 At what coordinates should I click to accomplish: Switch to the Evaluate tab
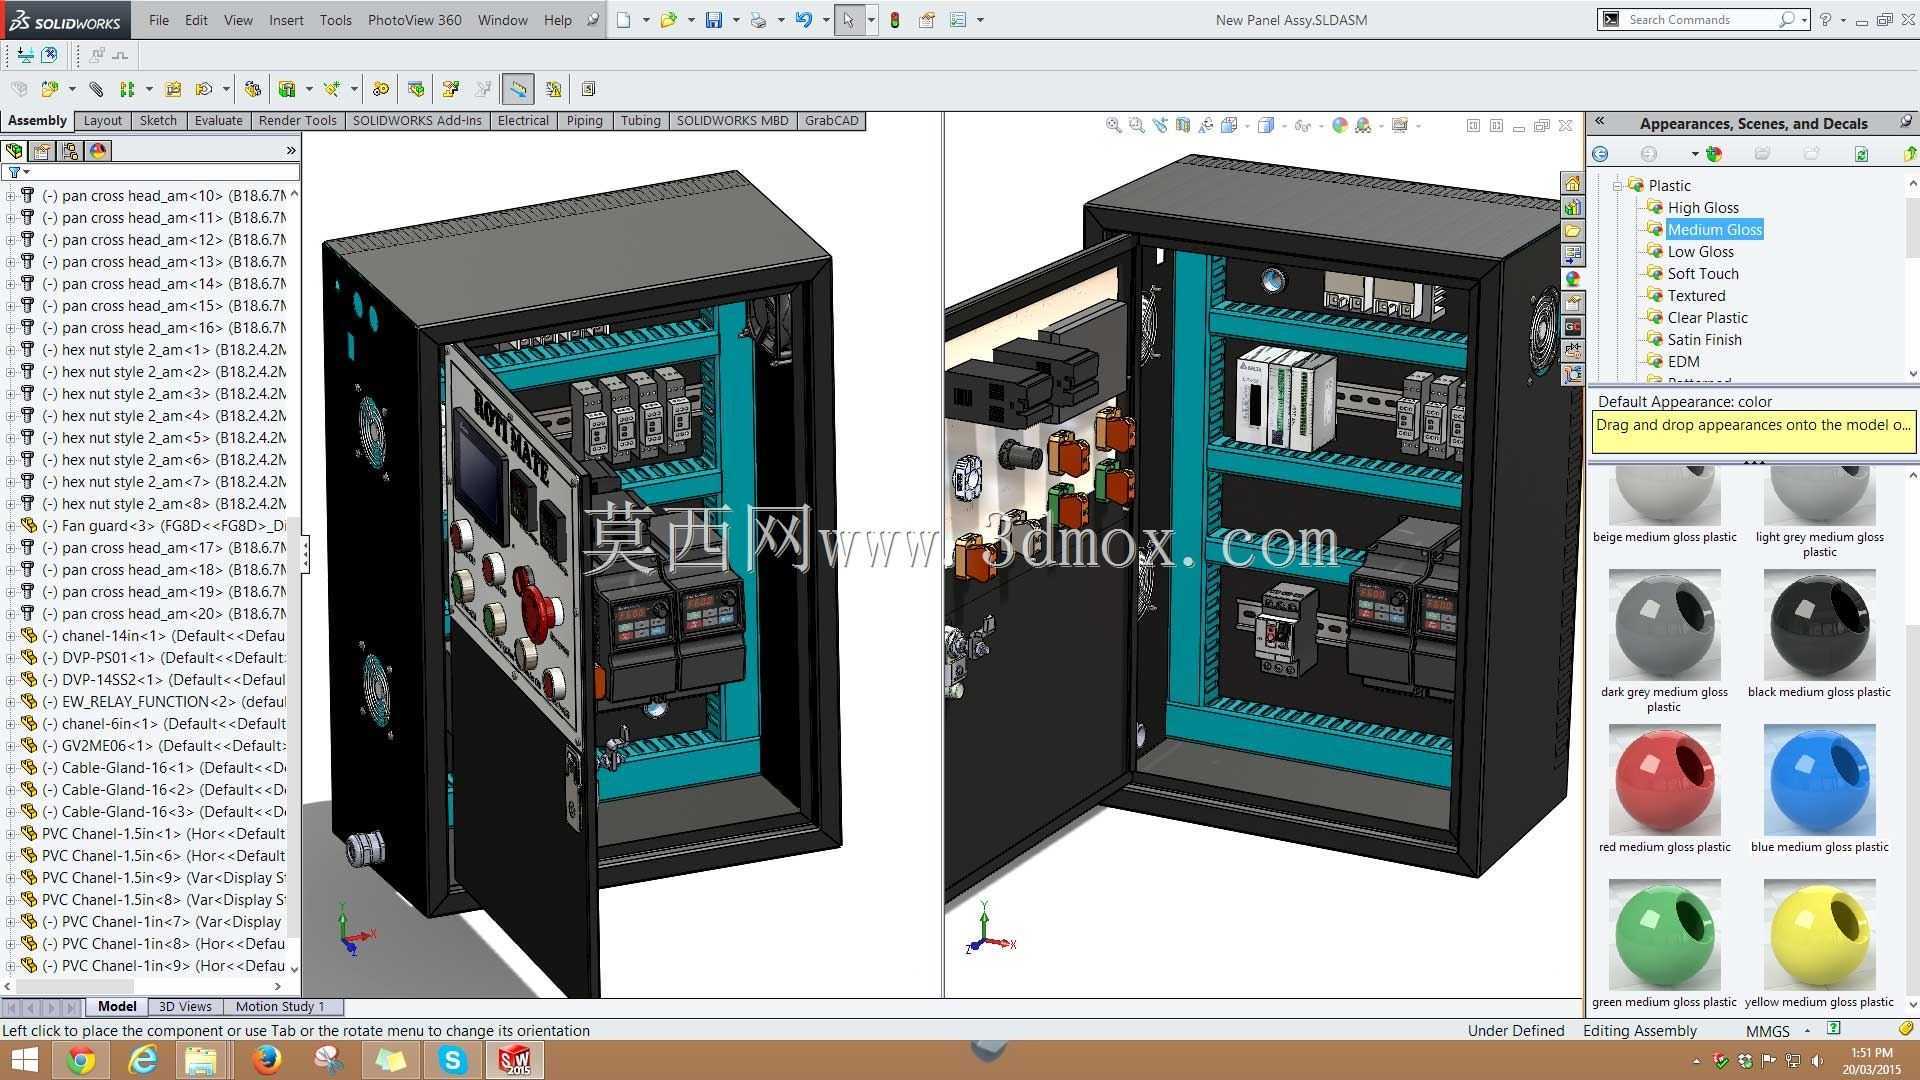218,121
